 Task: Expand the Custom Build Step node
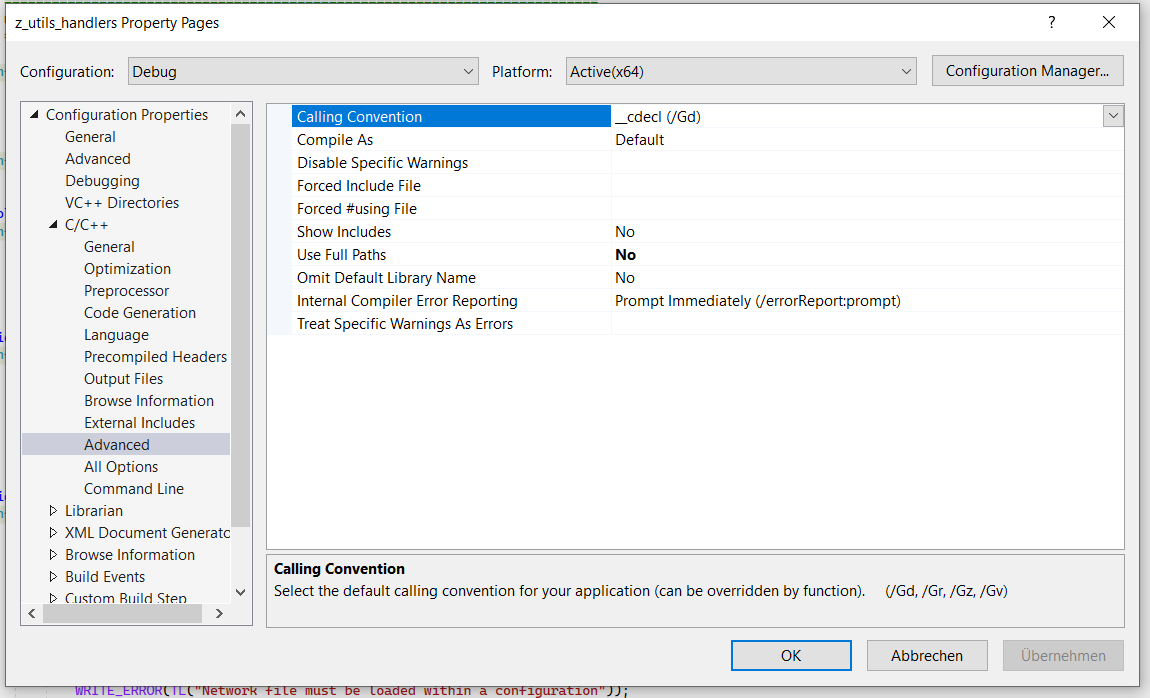(55, 598)
